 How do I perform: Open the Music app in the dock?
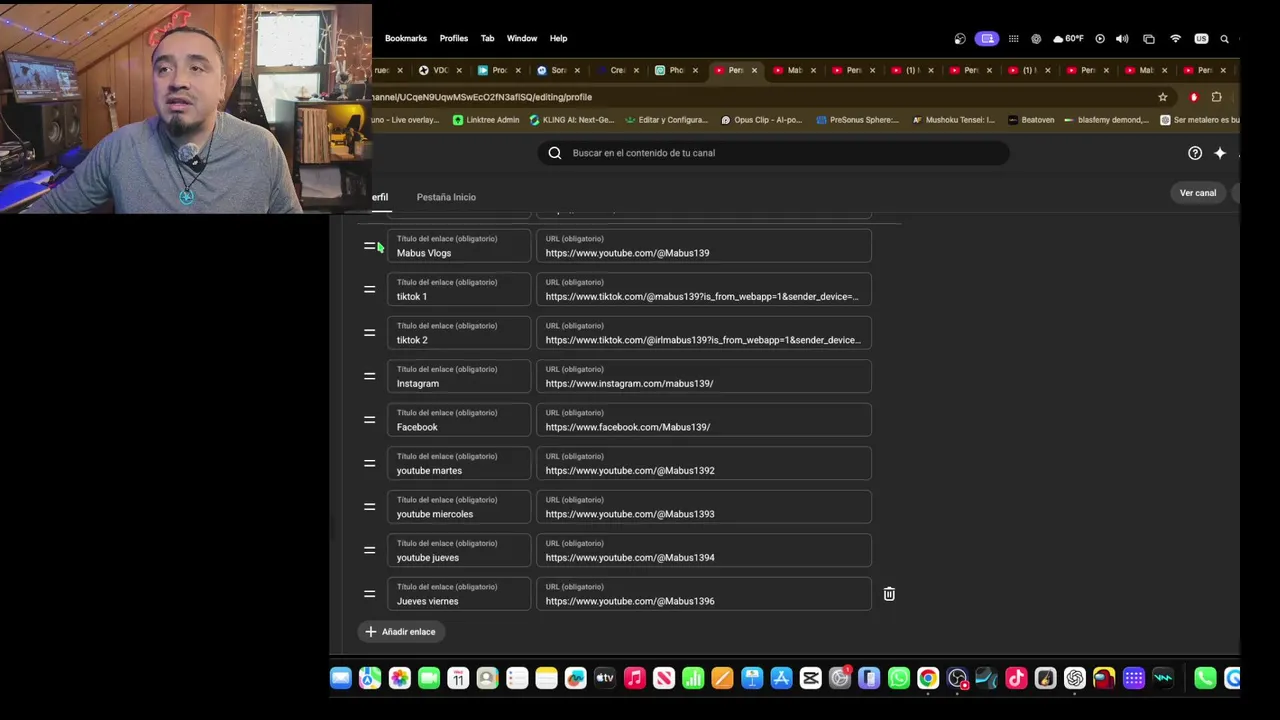point(634,679)
